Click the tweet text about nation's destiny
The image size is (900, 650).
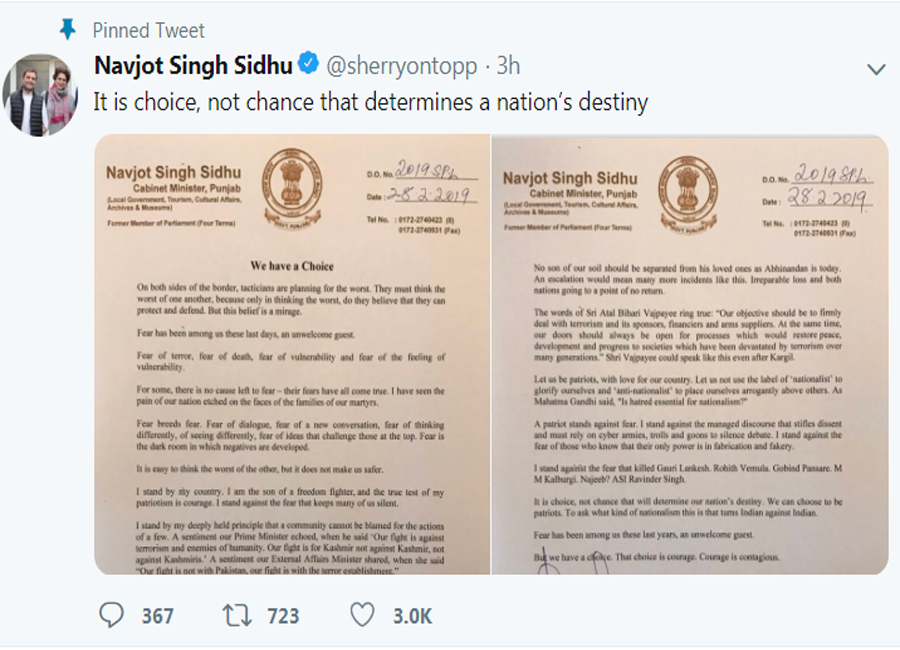coord(371,101)
